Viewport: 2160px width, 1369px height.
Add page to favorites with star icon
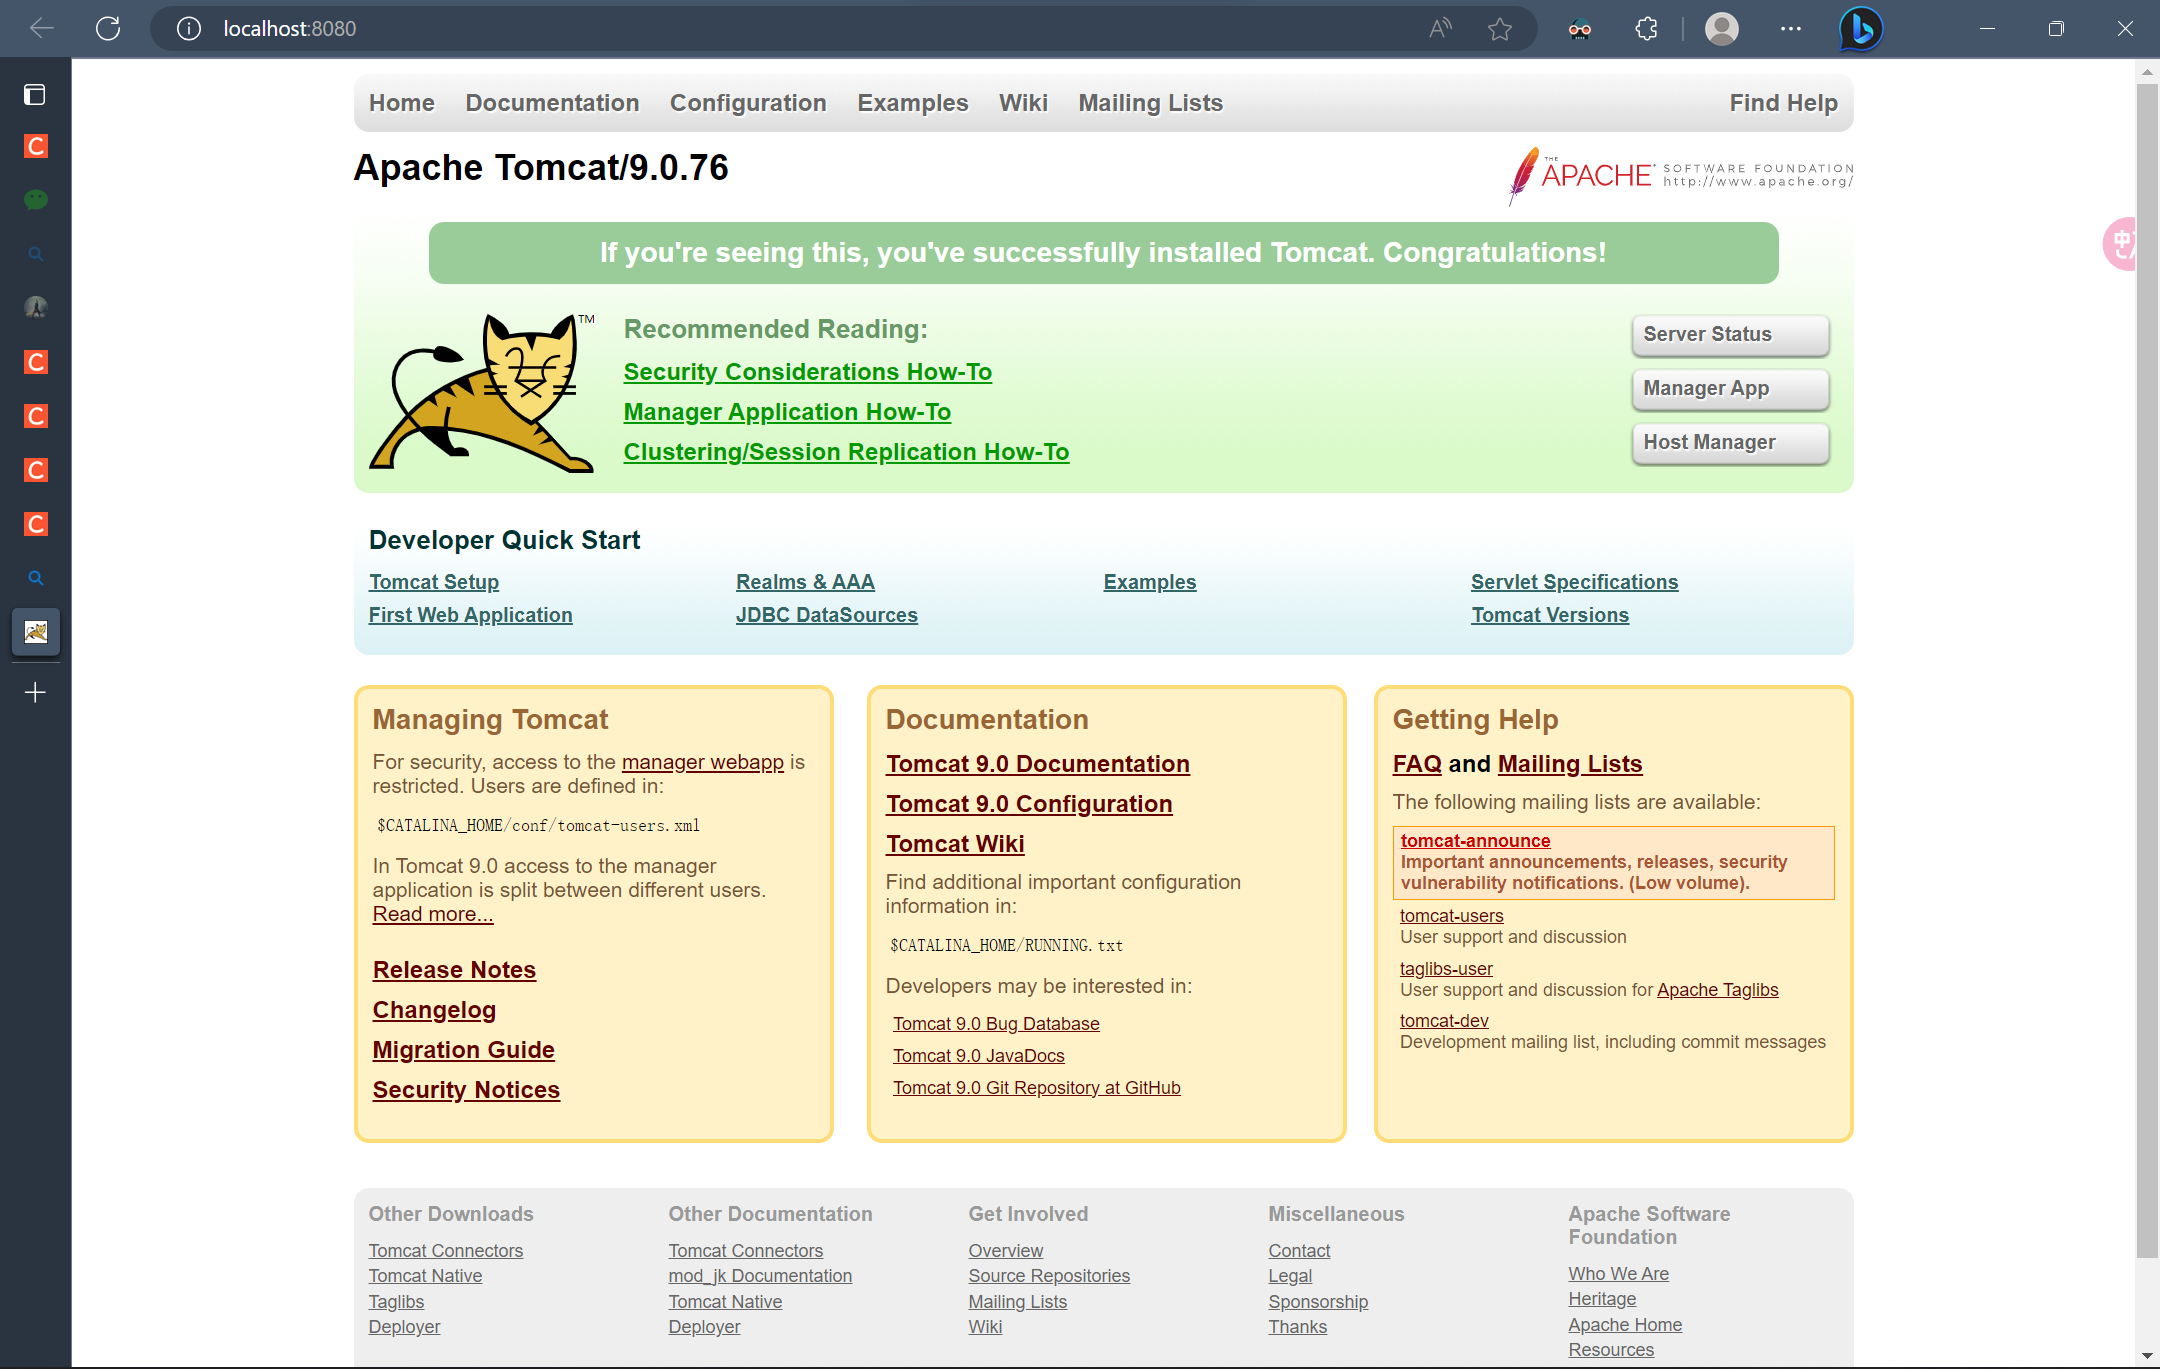tap(1499, 28)
